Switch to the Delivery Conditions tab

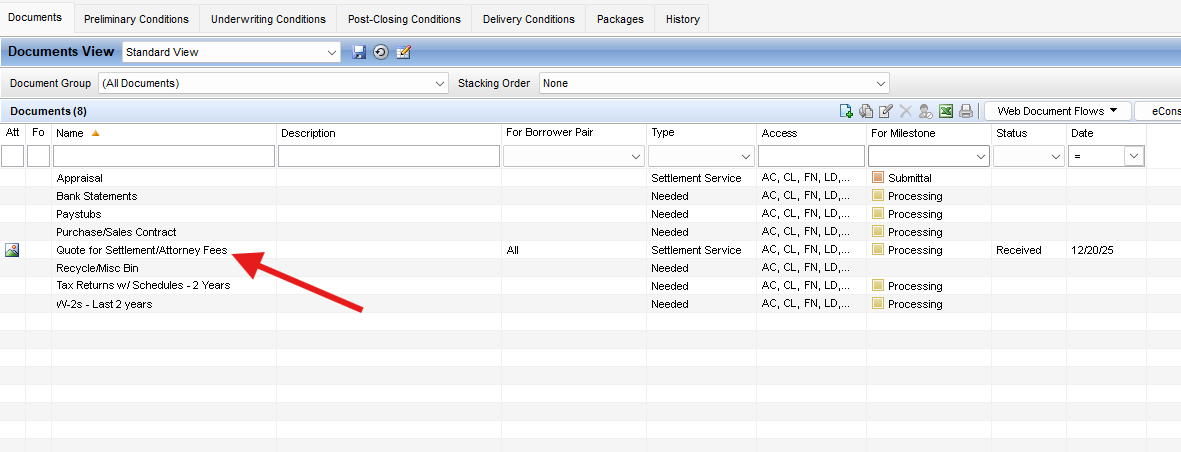click(529, 20)
